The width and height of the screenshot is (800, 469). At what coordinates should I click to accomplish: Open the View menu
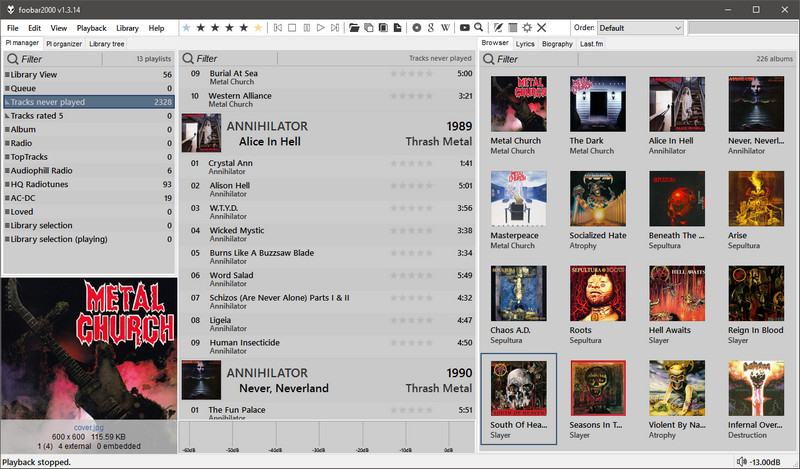coord(59,28)
